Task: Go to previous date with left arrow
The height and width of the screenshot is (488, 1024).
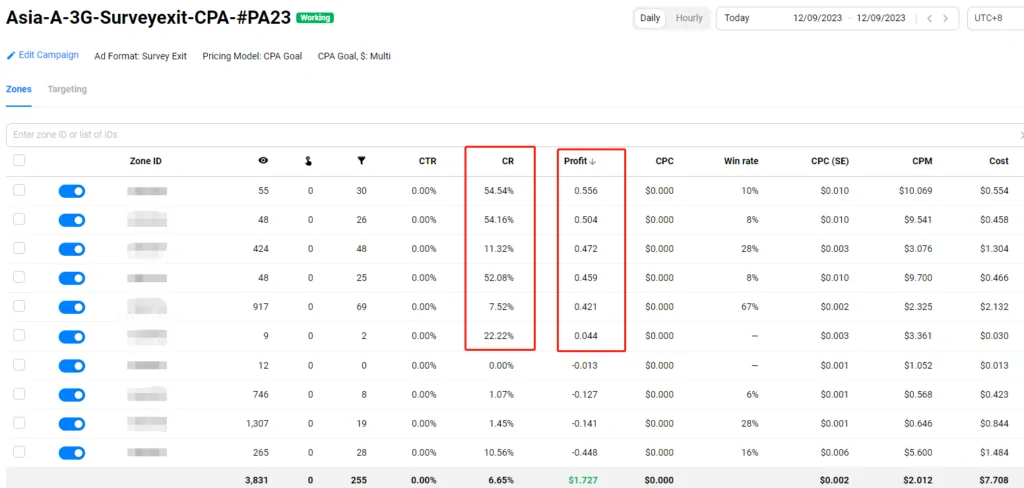Action: point(930,18)
